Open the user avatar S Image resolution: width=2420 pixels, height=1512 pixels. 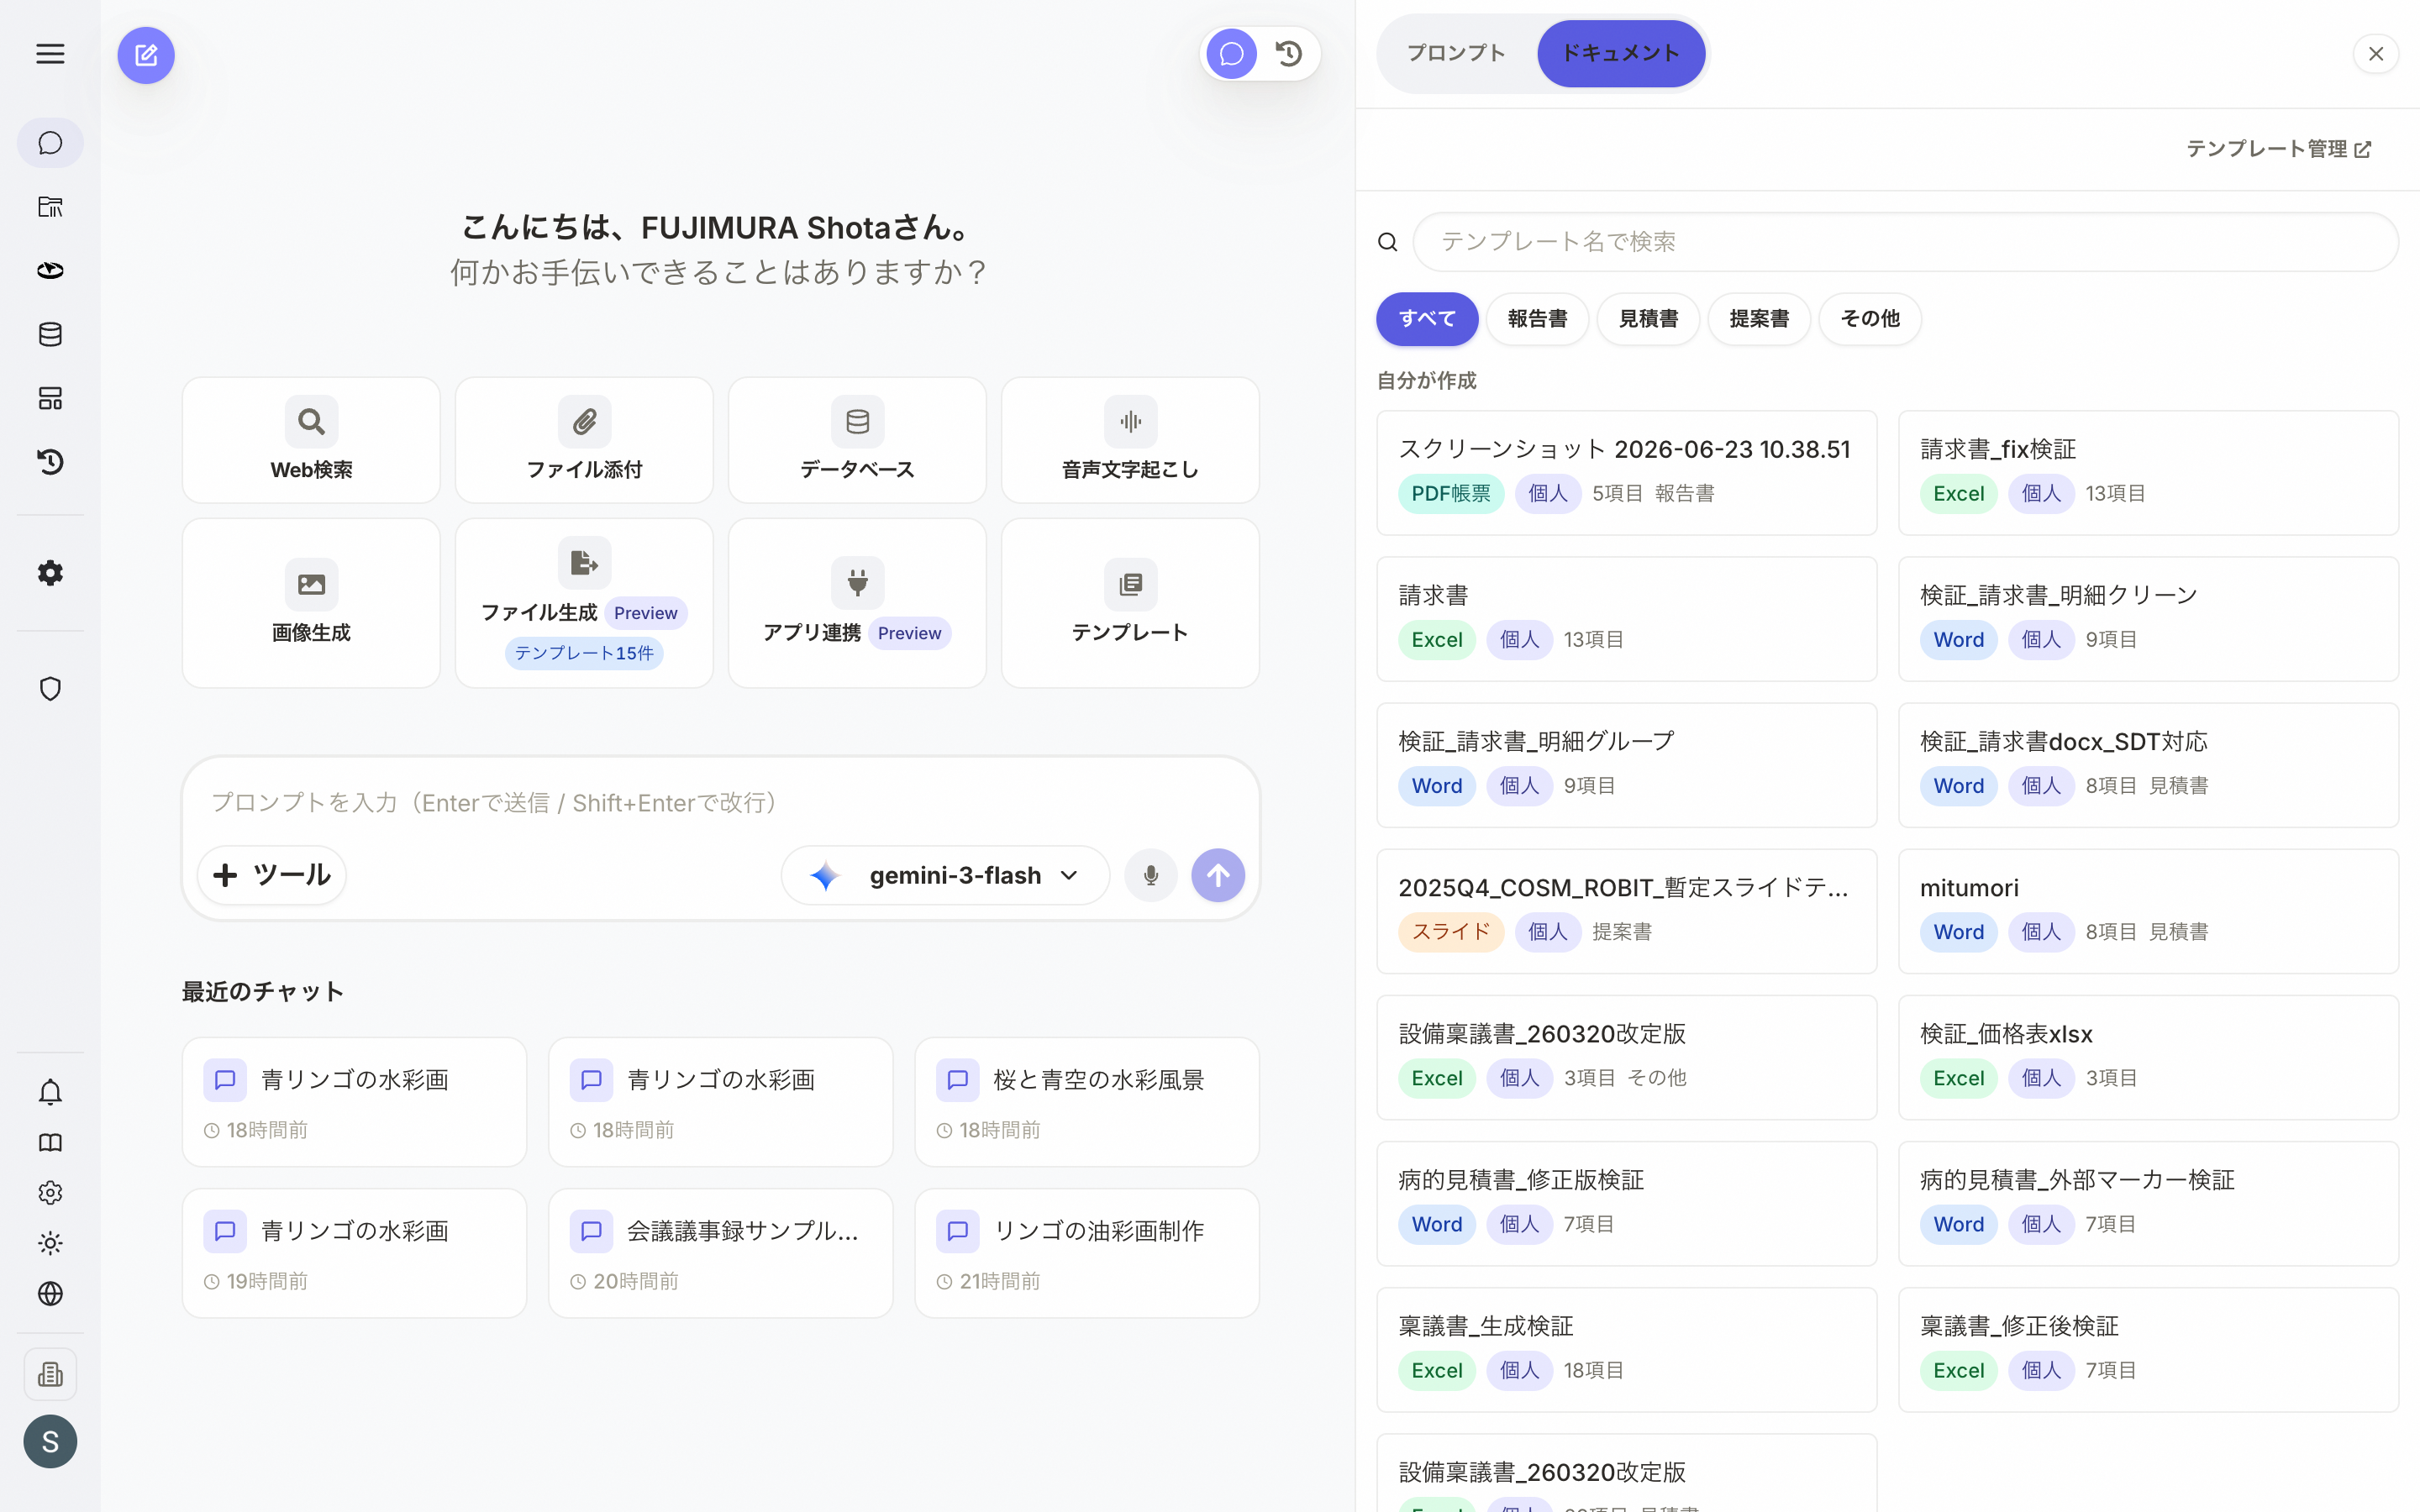click(50, 1441)
